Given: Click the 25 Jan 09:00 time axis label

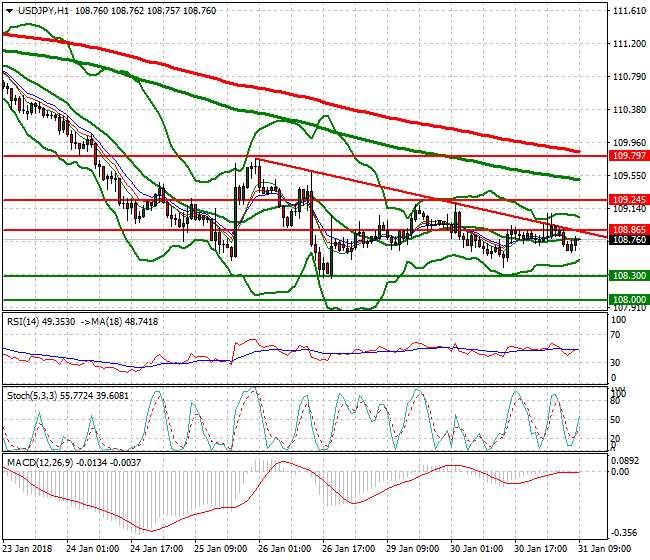Looking at the screenshot, I should 221,549.
